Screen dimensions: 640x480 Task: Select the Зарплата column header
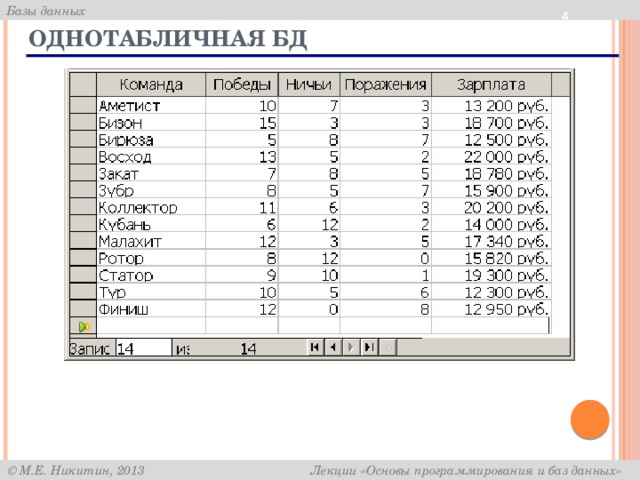[491, 84]
